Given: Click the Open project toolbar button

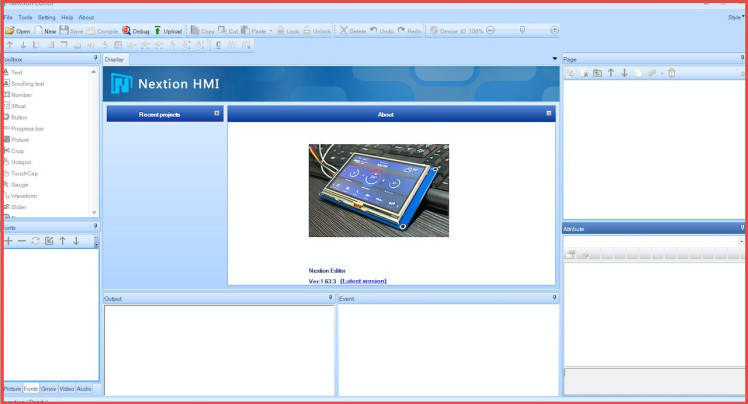Looking at the screenshot, I should [x=18, y=31].
